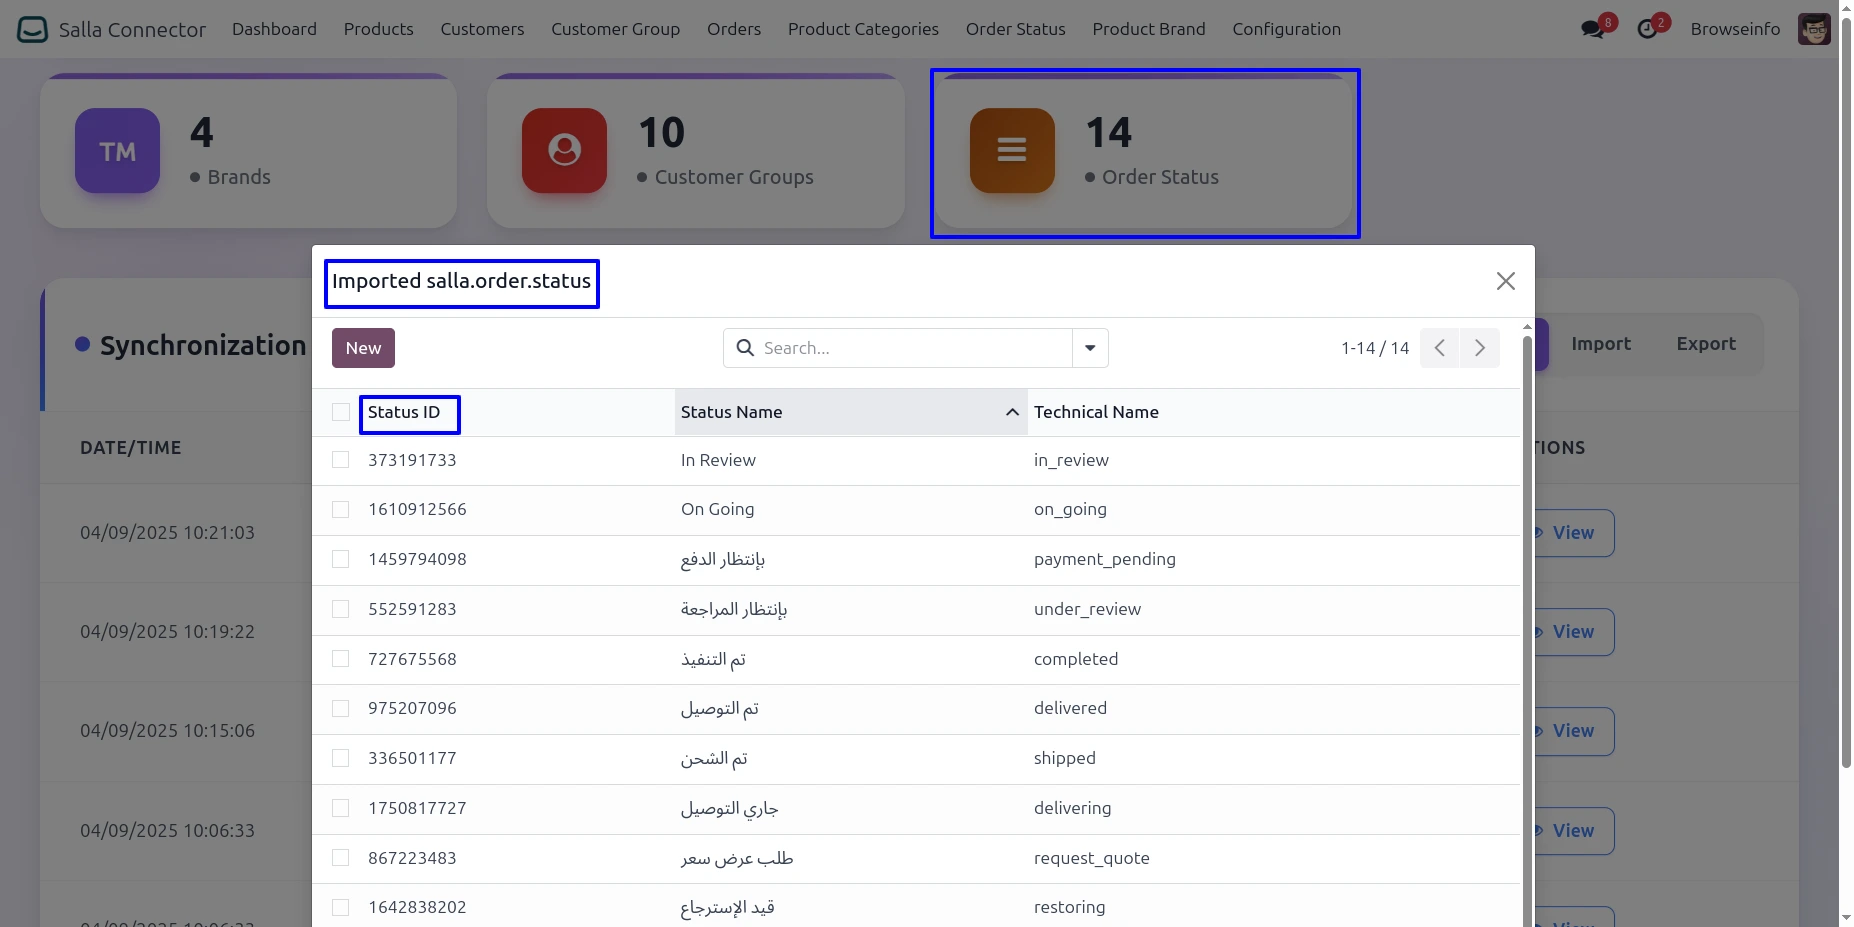Viewport: 1854px width, 927px height.
Task: Click the user avatar picture
Action: pos(1813,29)
